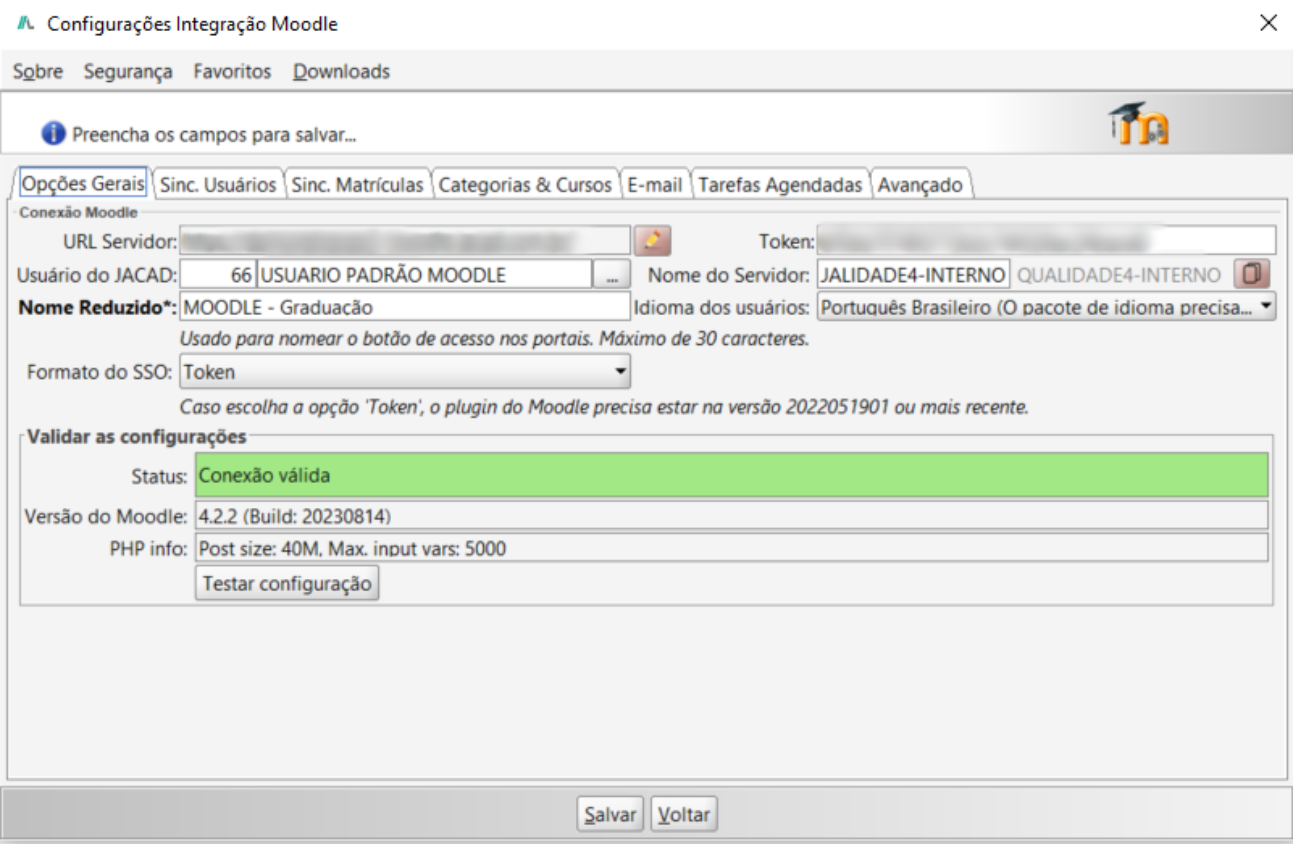1293x844 pixels.
Task: Click the greyed QUALIDADE4-INTERNO server name text
Action: click(x=1119, y=275)
